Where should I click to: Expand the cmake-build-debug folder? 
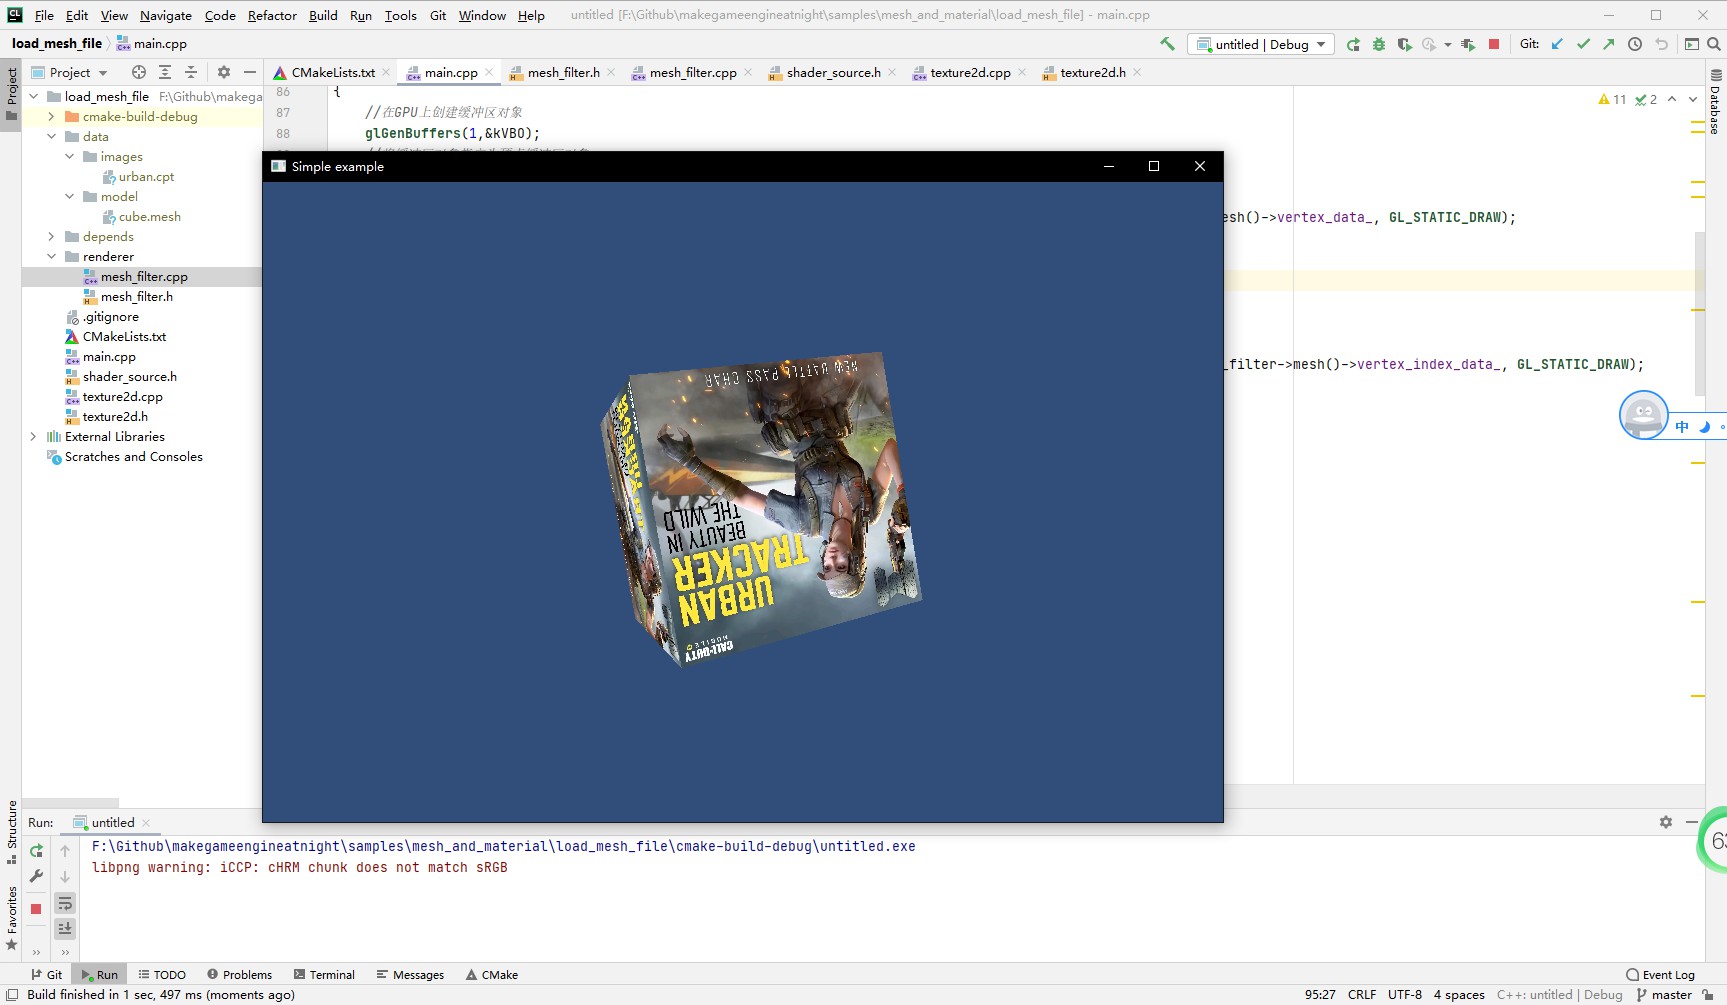click(51, 117)
